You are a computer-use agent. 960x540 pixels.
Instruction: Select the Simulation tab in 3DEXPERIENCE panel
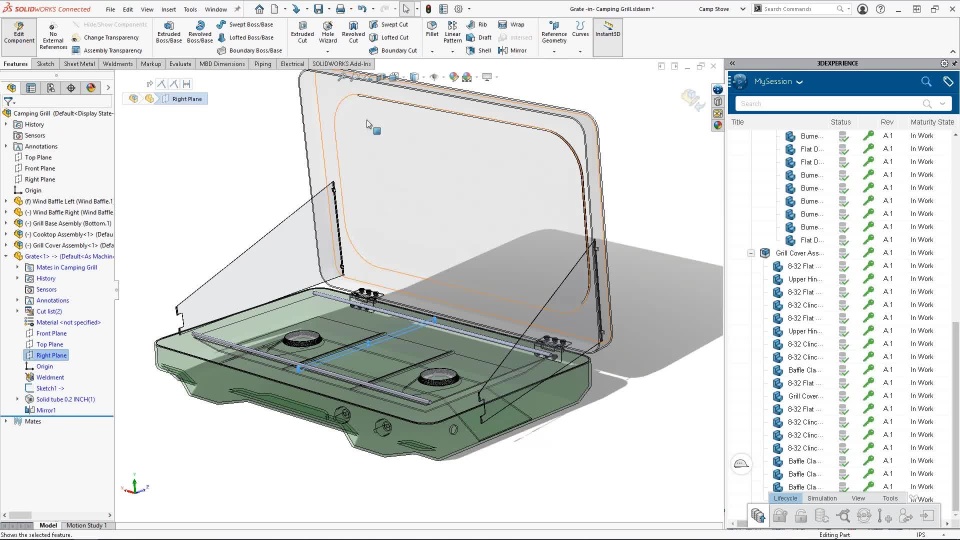tap(822, 498)
